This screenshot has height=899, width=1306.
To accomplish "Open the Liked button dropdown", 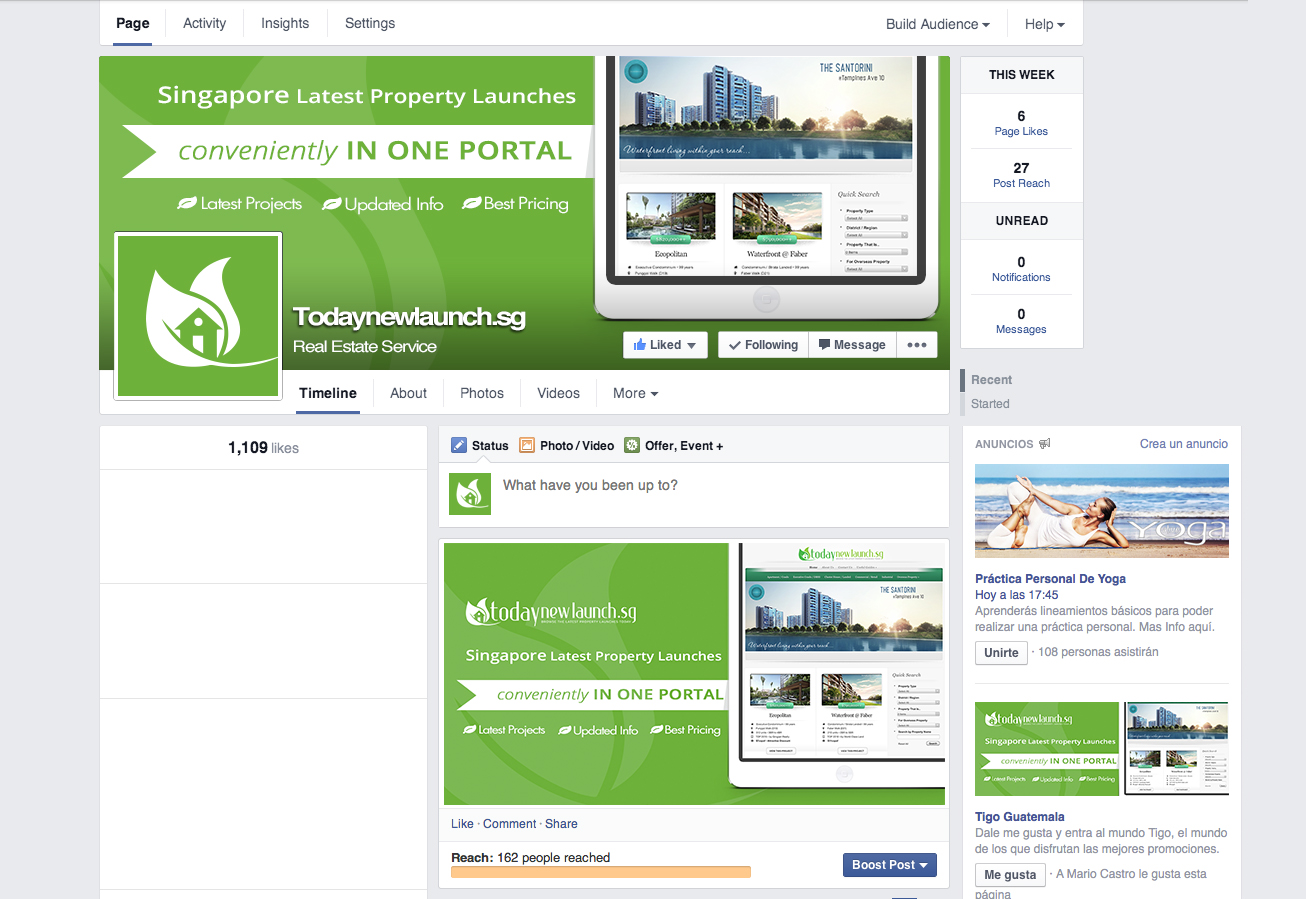I will tap(665, 345).
